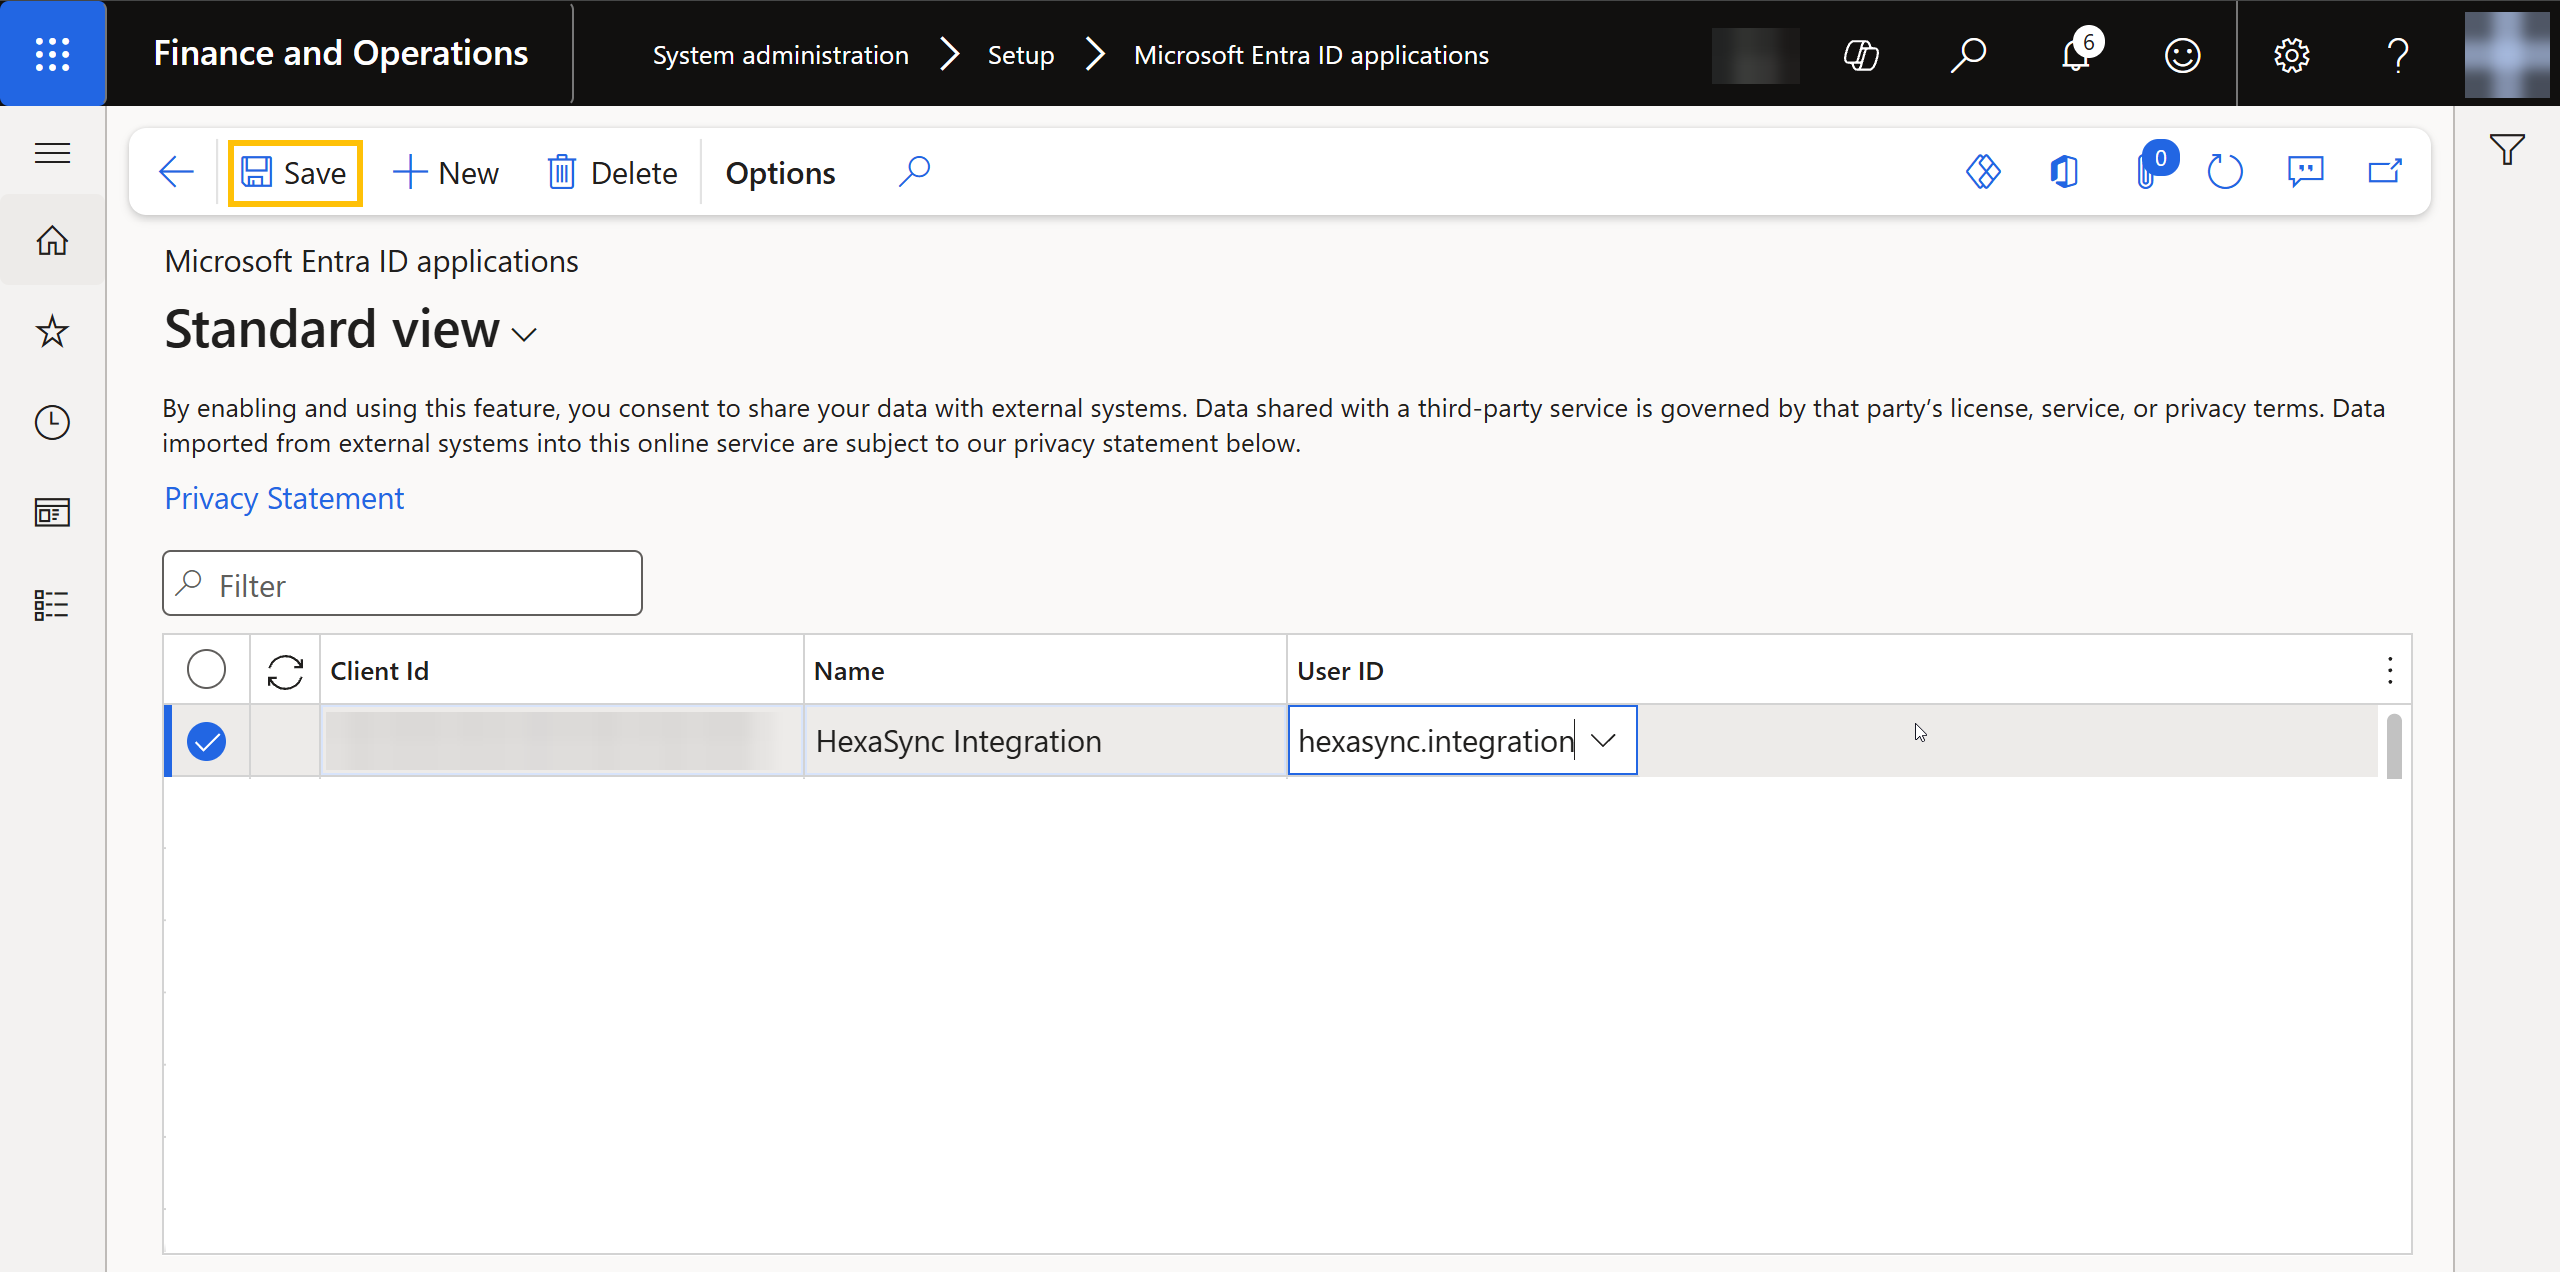2560x1272 pixels.
Task: Open in Microsoft Office icon
Action: pos(2063,172)
